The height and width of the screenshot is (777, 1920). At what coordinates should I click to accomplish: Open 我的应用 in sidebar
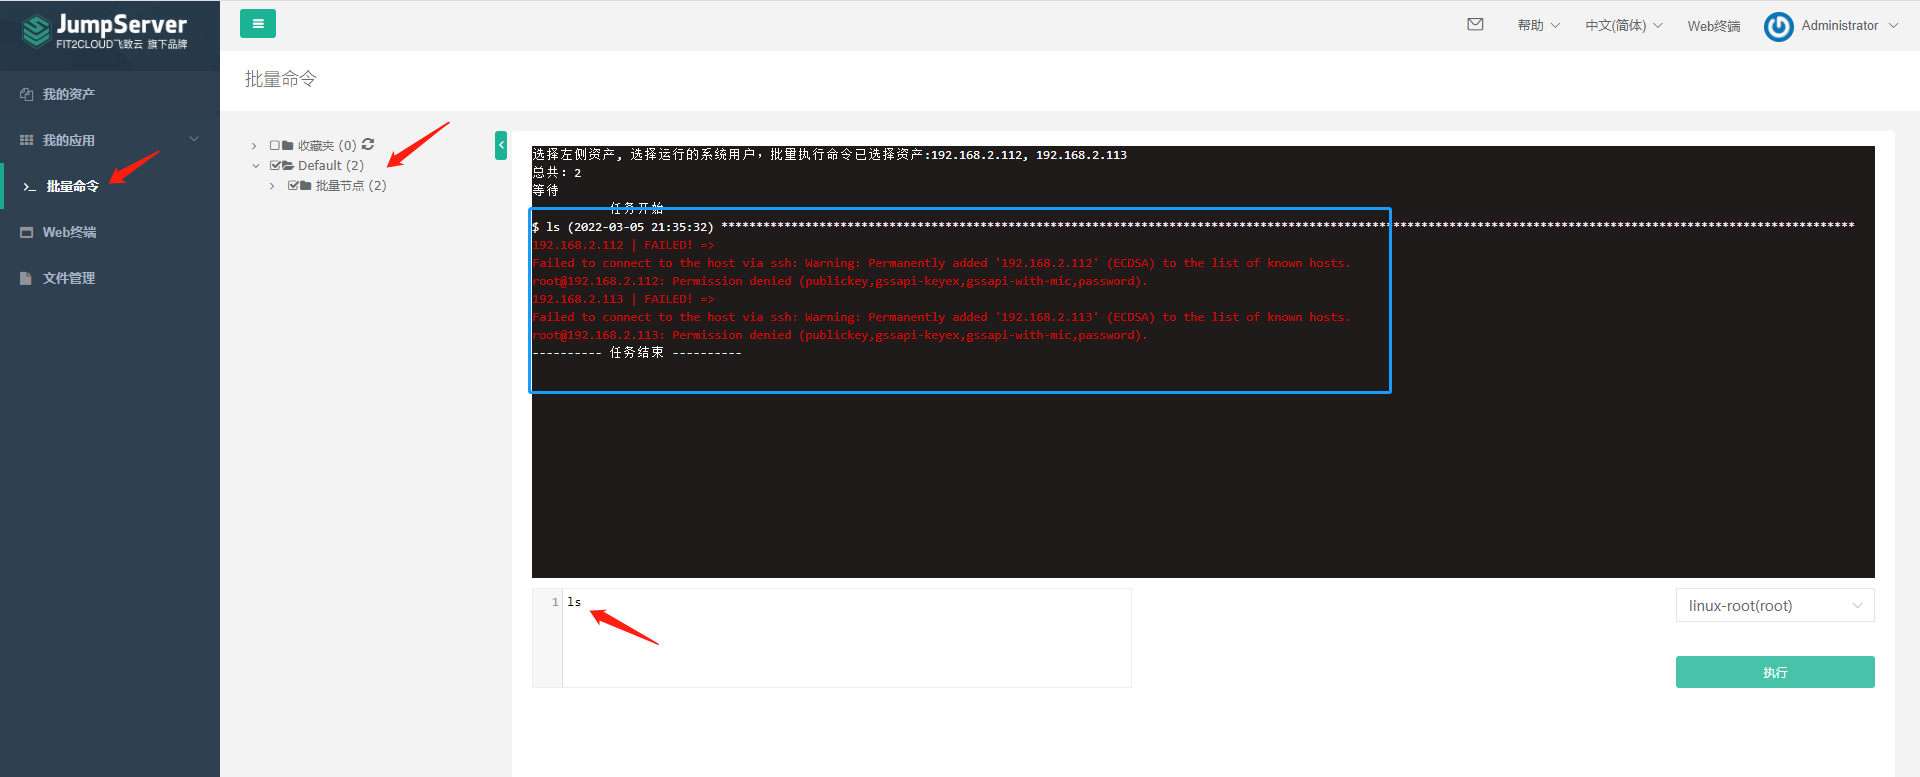click(110, 140)
